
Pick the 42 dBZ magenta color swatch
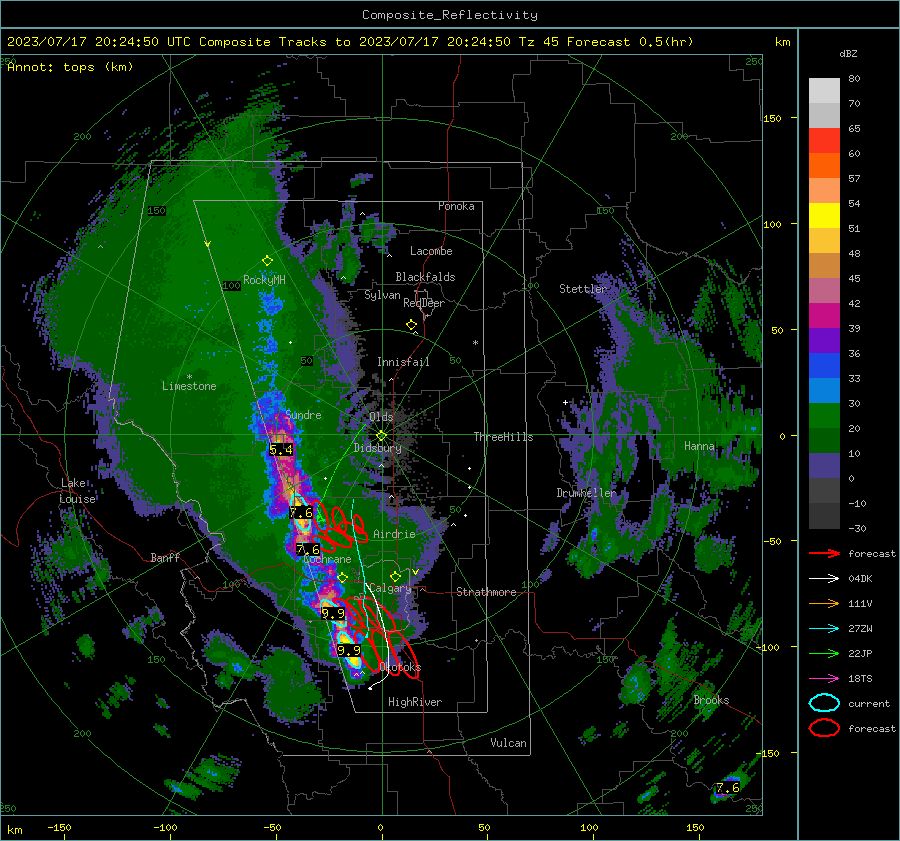click(824, 316)
